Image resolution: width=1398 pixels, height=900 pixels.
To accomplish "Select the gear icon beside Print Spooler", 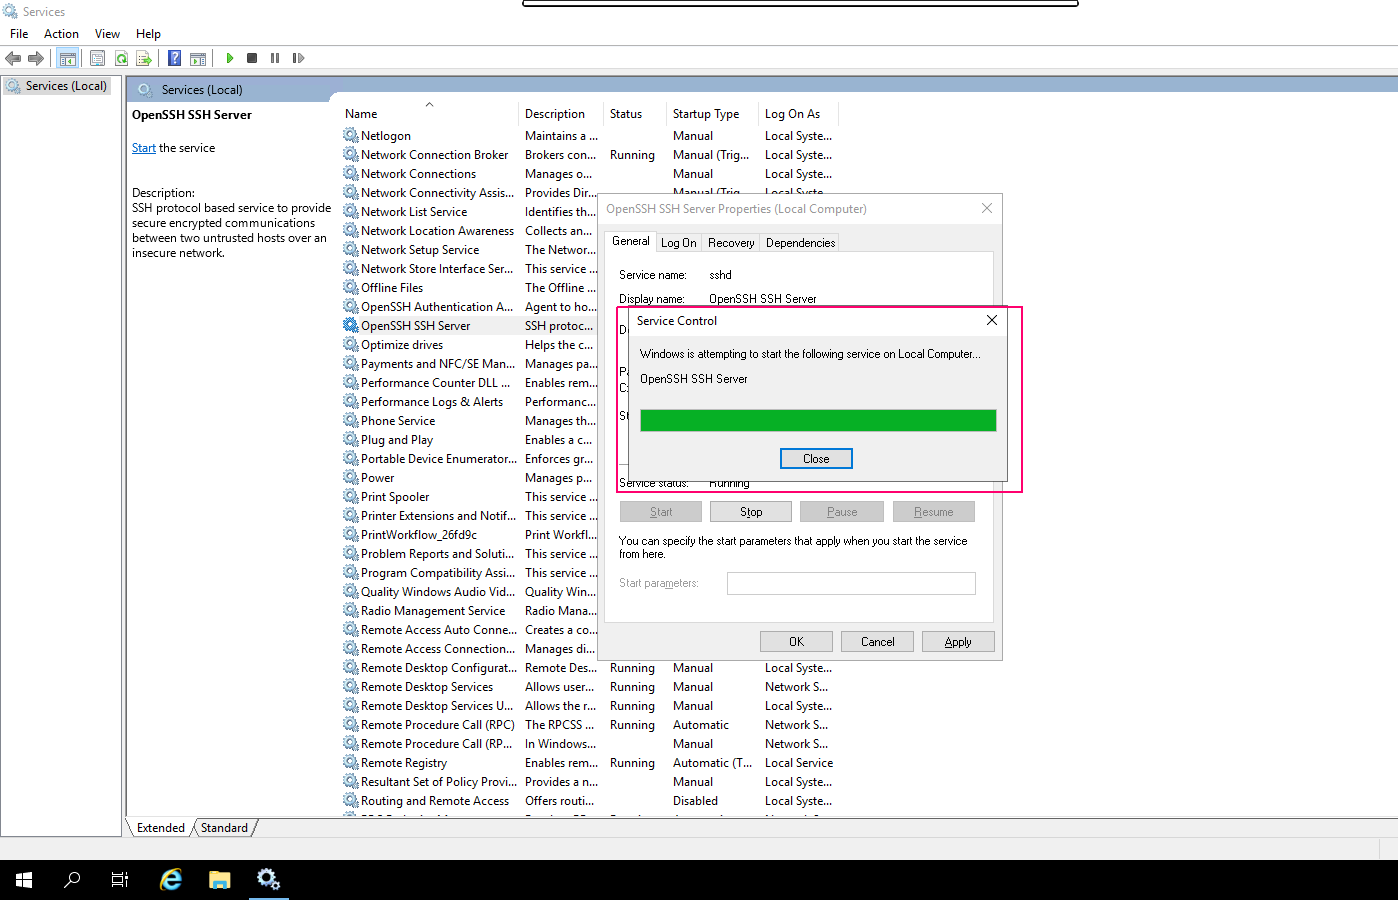I will 351,496.
